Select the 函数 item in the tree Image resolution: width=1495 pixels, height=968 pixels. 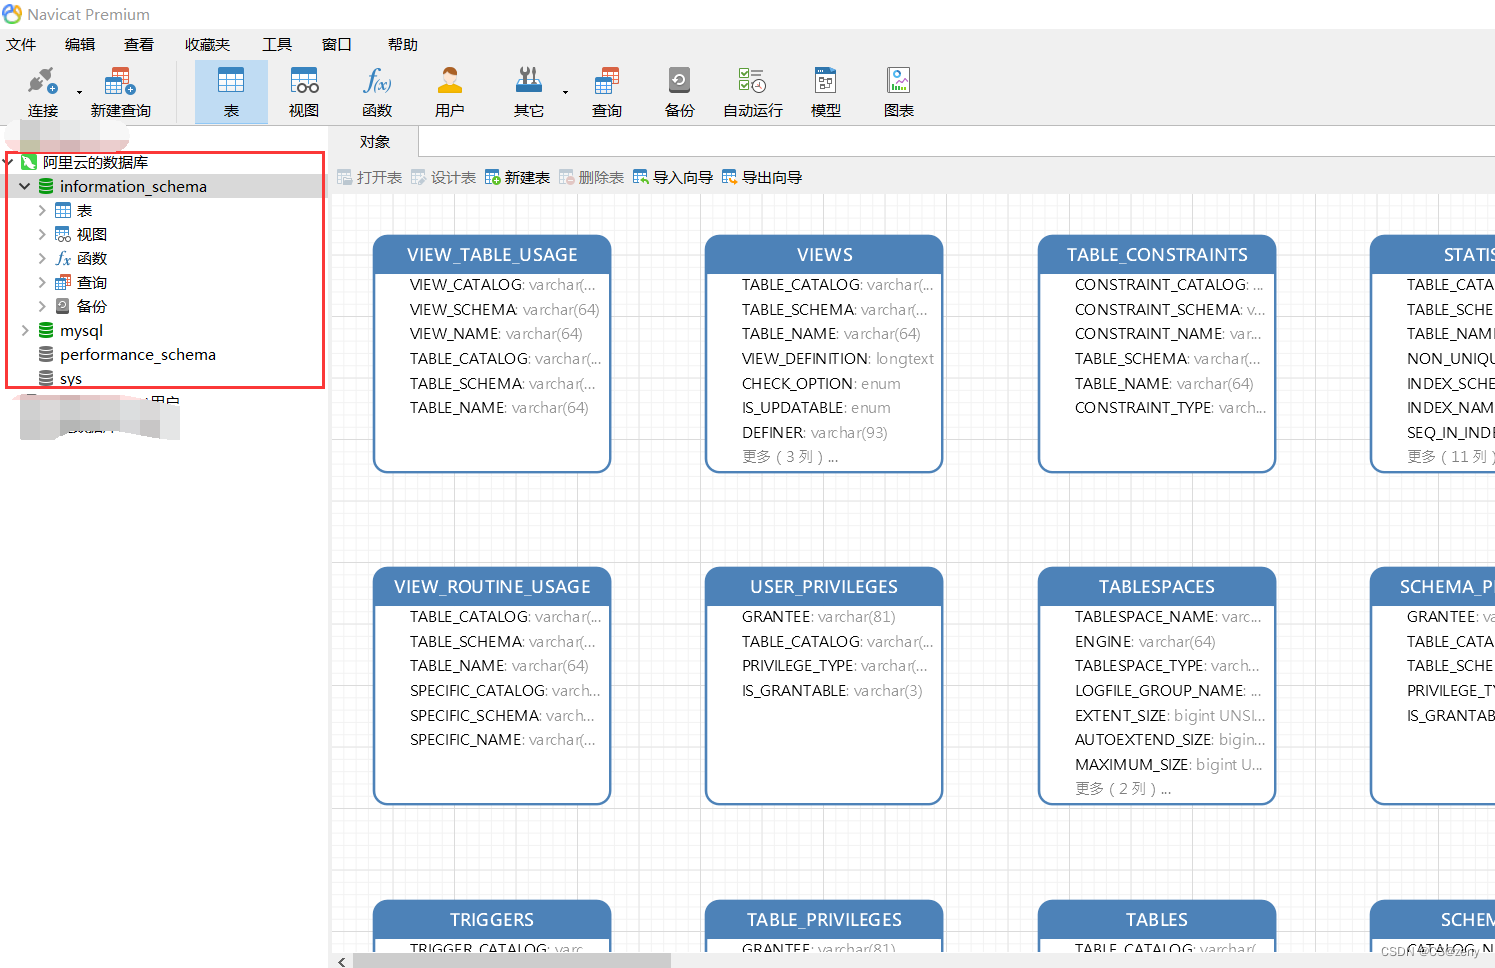coord(92,258)
